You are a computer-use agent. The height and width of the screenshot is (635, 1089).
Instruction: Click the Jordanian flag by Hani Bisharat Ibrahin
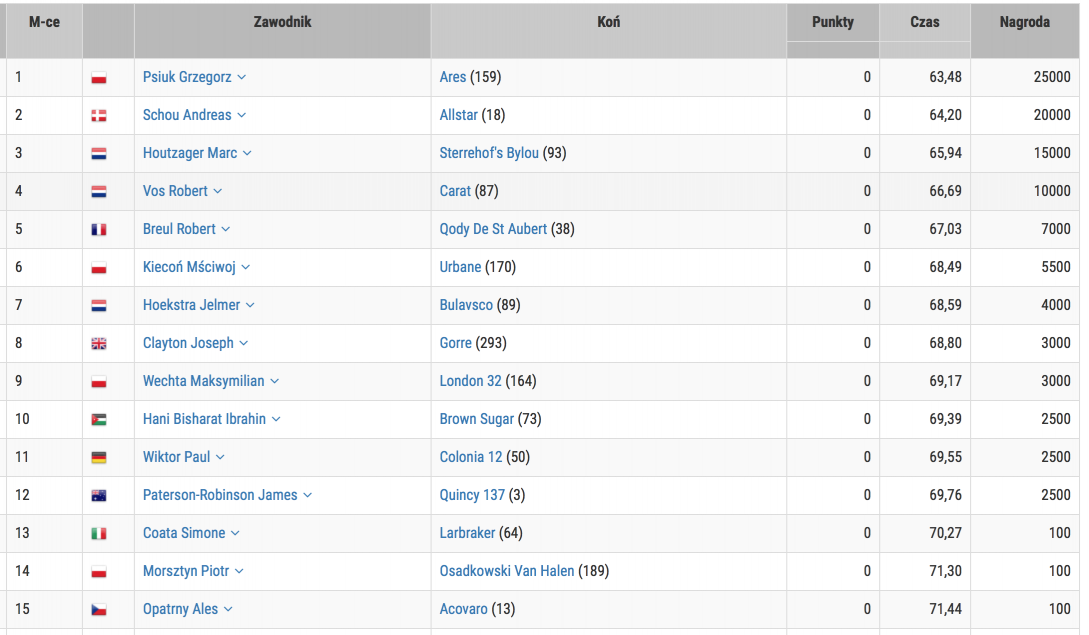(x=99, y=420)
